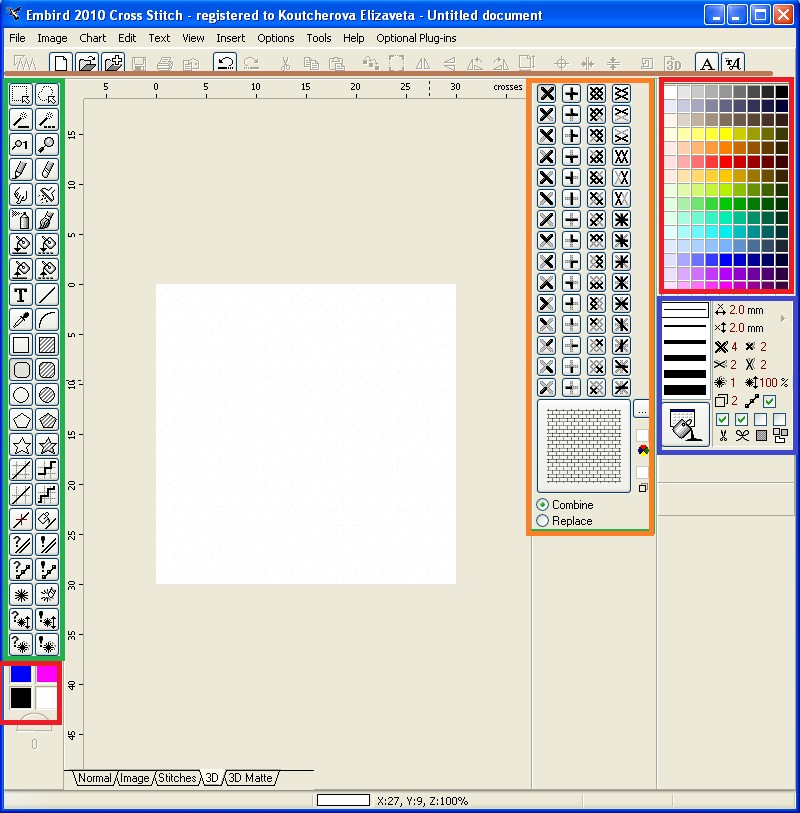
Task: Select the rectangular selection tool
Action: (x=21, y=95)
